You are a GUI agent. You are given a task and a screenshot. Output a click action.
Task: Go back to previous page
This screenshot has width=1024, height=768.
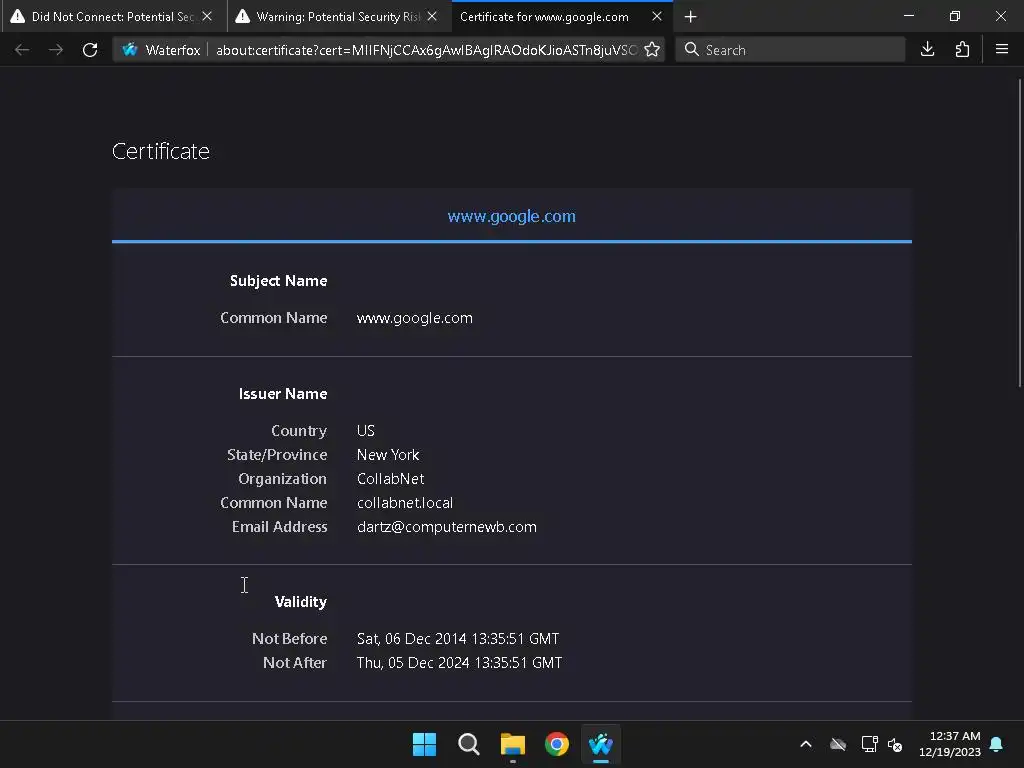pos(22,50)
